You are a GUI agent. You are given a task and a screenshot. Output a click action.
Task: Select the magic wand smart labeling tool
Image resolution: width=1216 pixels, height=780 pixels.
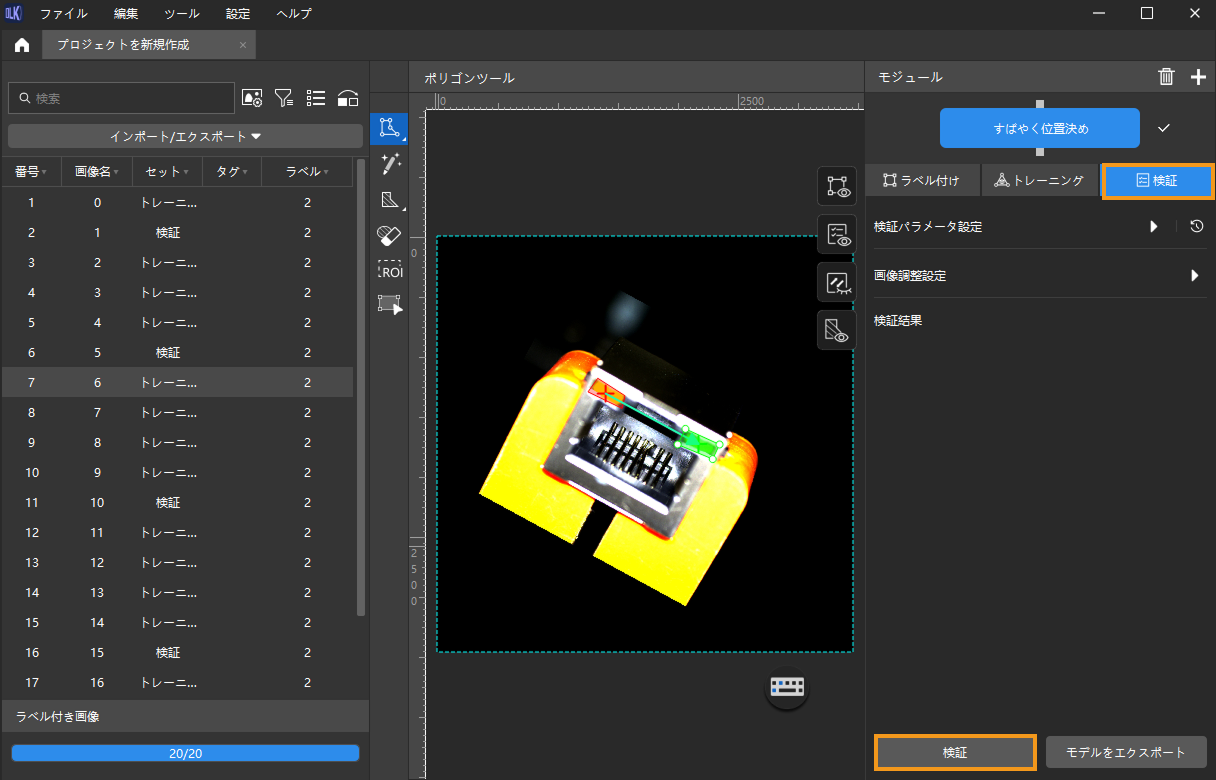(389, 164)
